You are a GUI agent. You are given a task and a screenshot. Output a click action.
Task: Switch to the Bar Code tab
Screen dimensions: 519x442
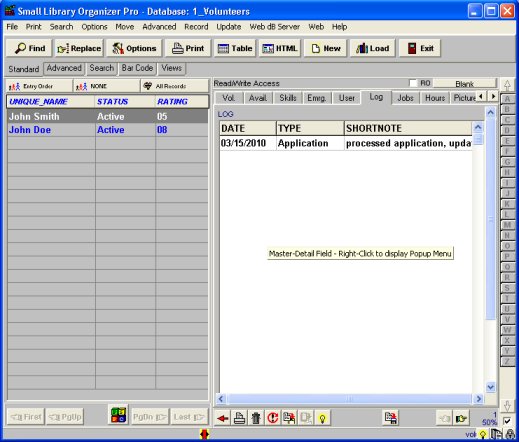click(x=137, y=68)
